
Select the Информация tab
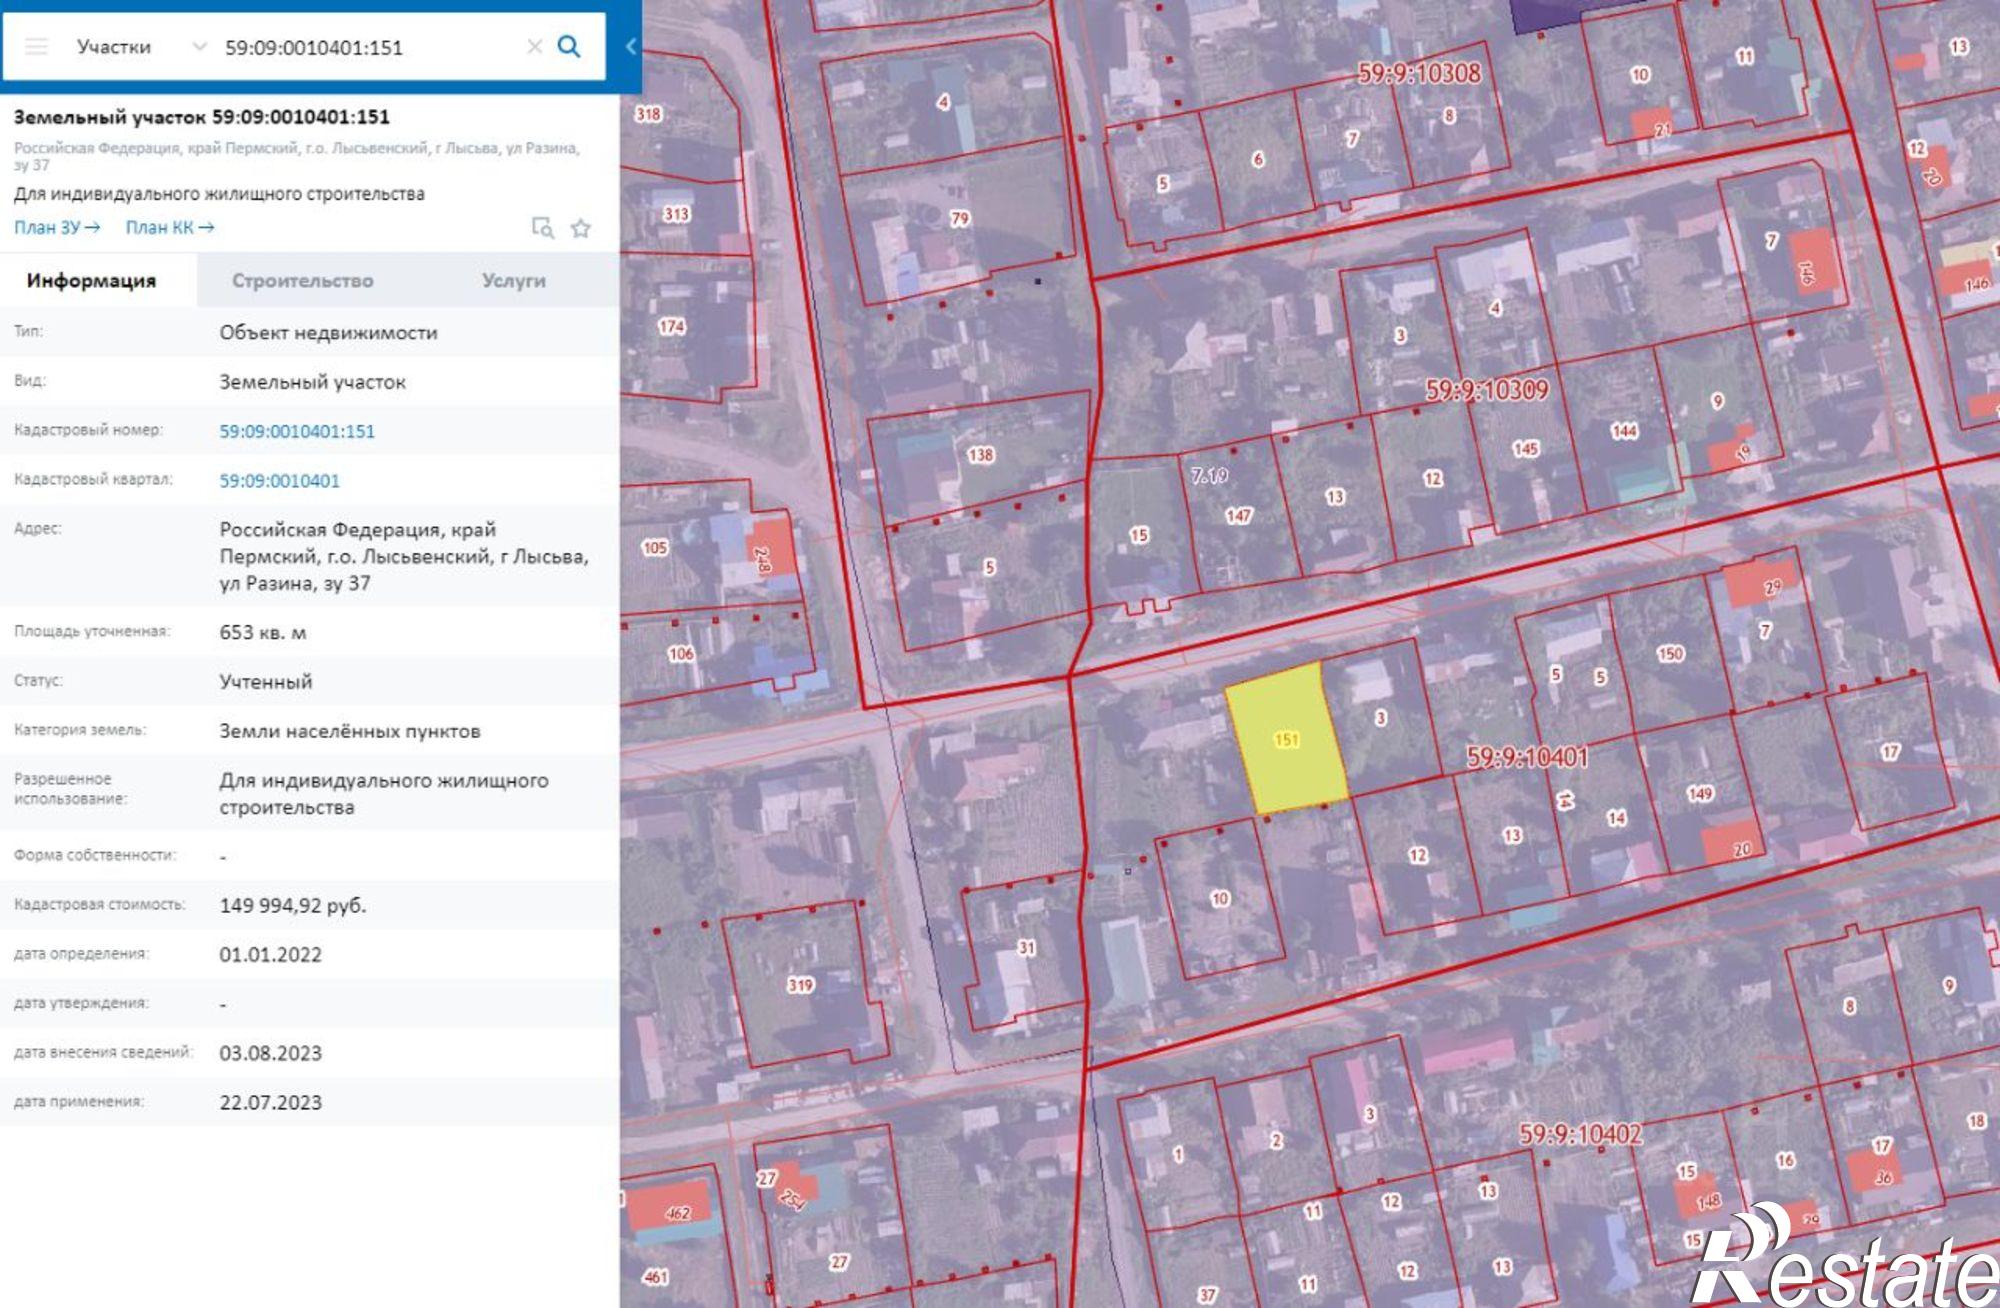click(x=91, y=281)
